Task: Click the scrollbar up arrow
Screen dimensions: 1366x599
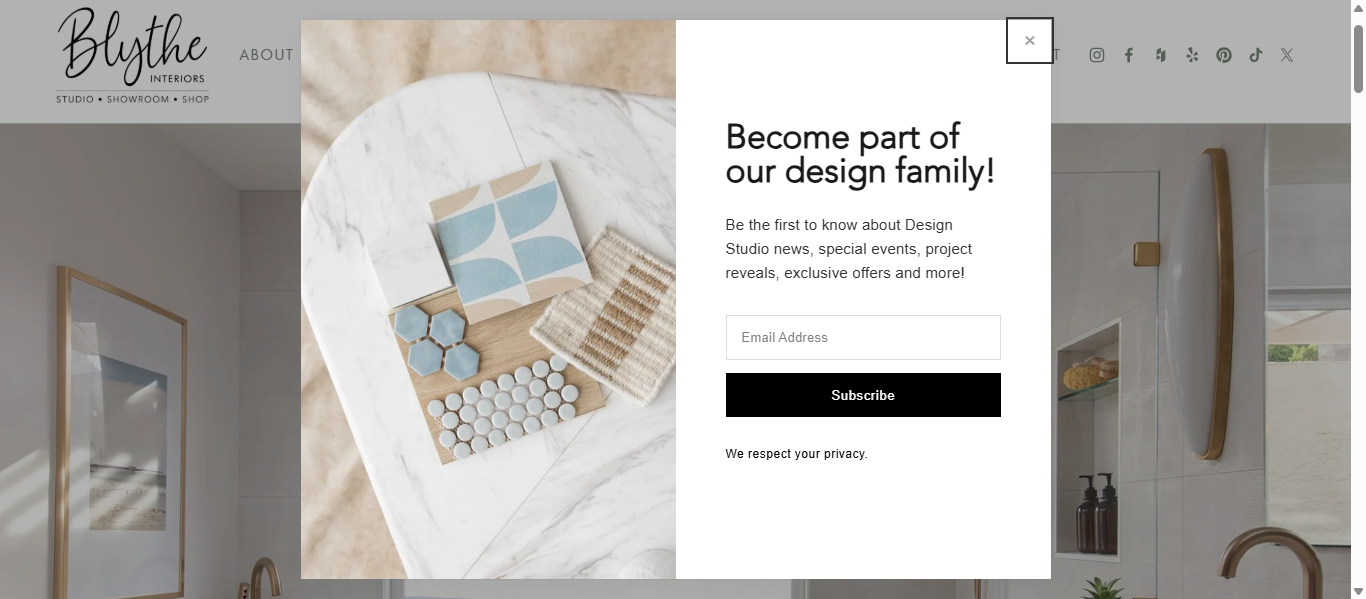Action: (x=1358, y=8)
